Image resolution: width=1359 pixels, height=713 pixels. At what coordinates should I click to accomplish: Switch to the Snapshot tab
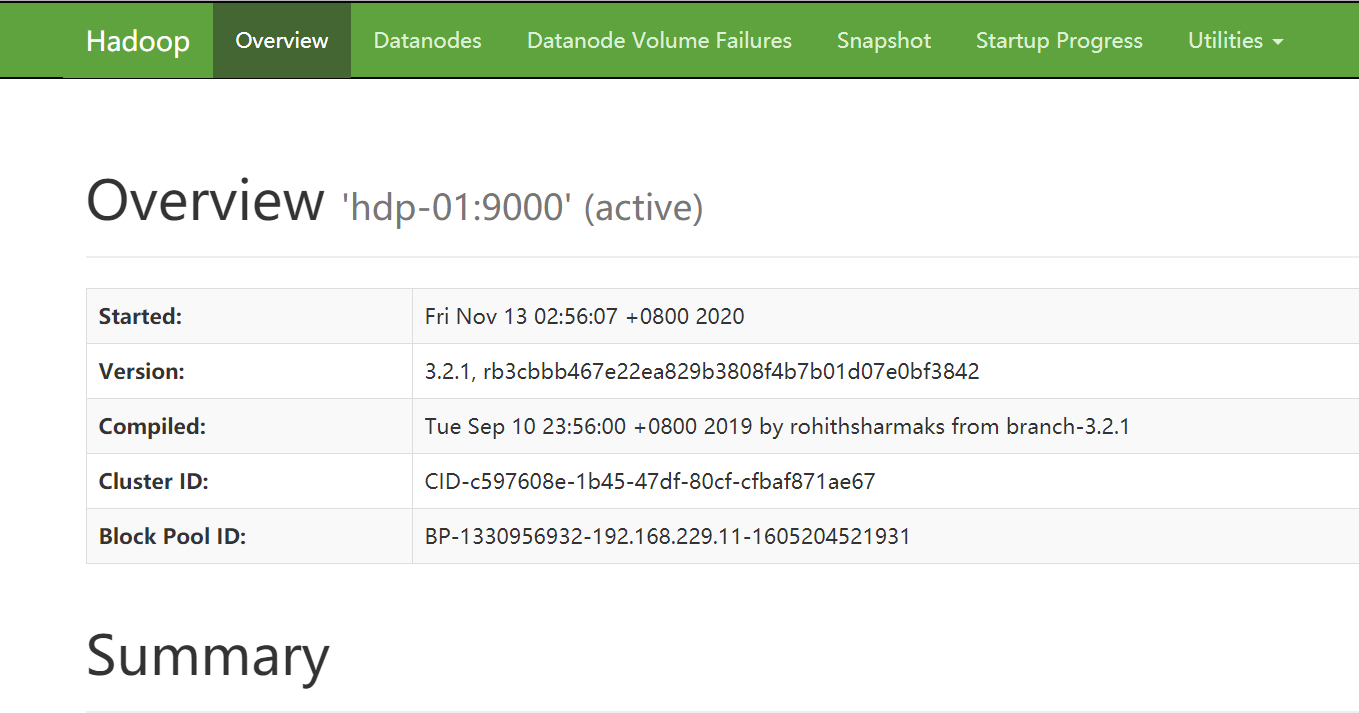(883, 41)
